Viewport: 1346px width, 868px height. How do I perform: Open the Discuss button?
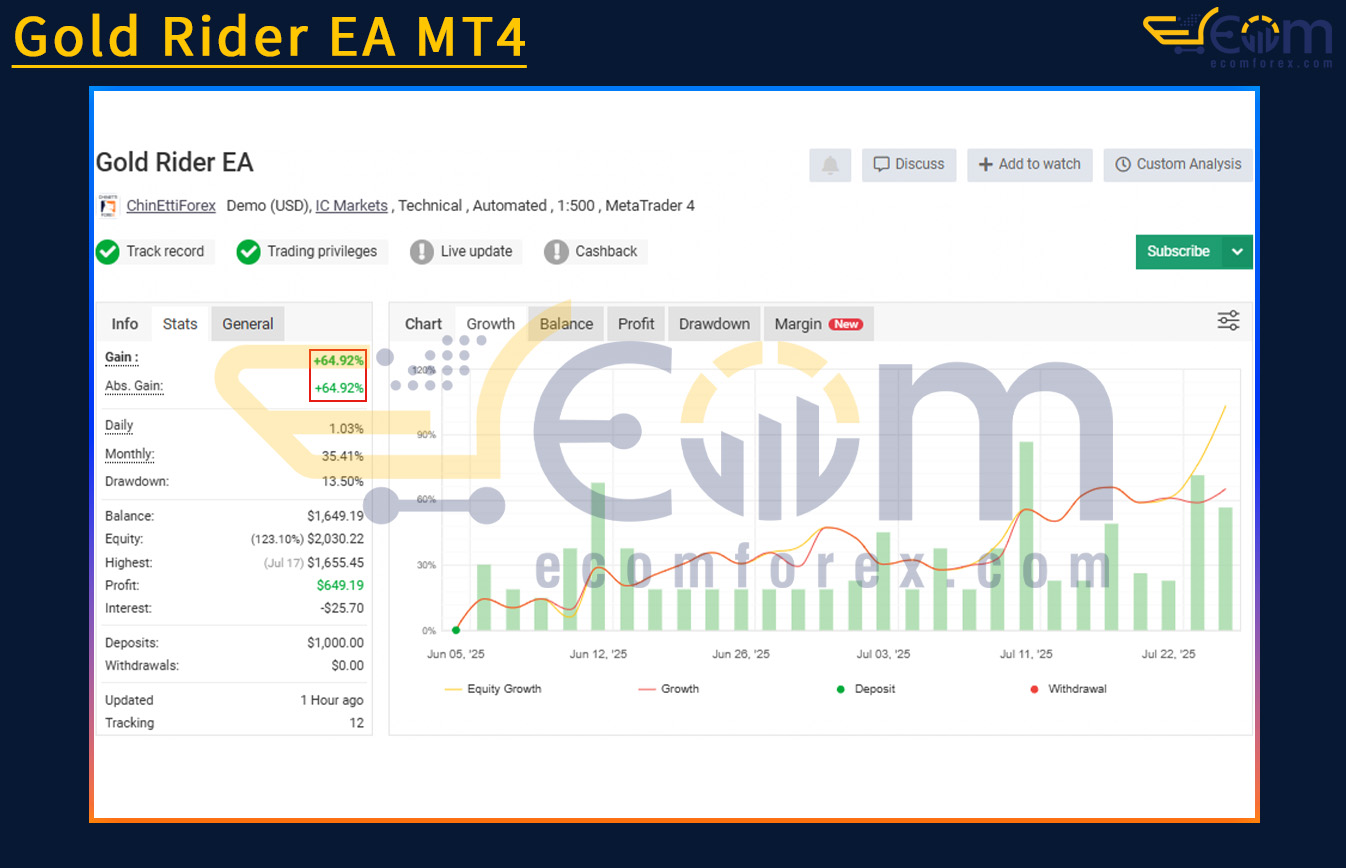click(x=909, y=165)
